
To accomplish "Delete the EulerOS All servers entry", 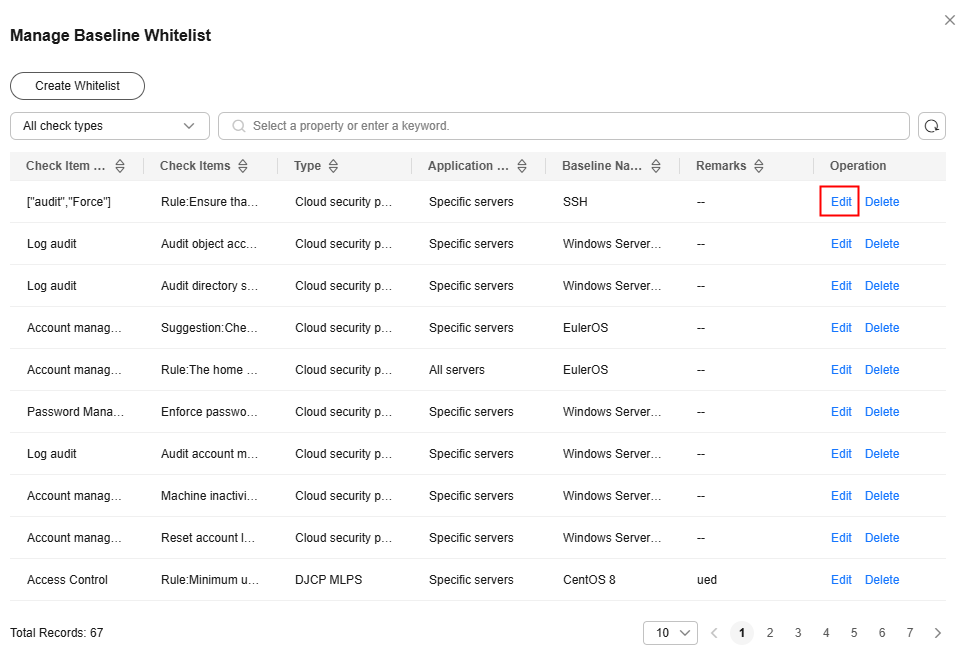I will (x=882, y=370).
